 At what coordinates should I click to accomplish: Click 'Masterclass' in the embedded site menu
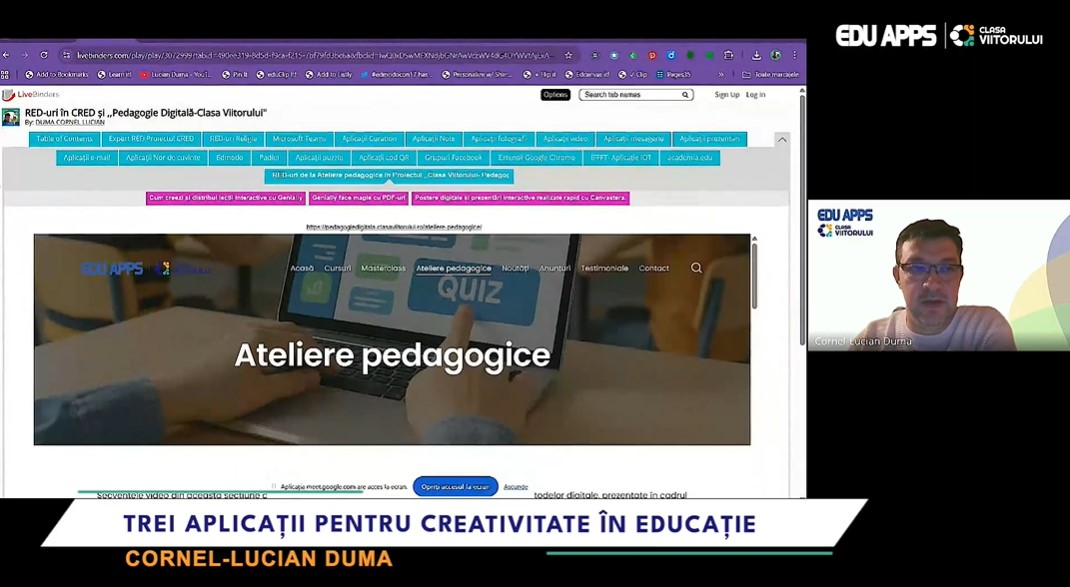click(384, 268)
